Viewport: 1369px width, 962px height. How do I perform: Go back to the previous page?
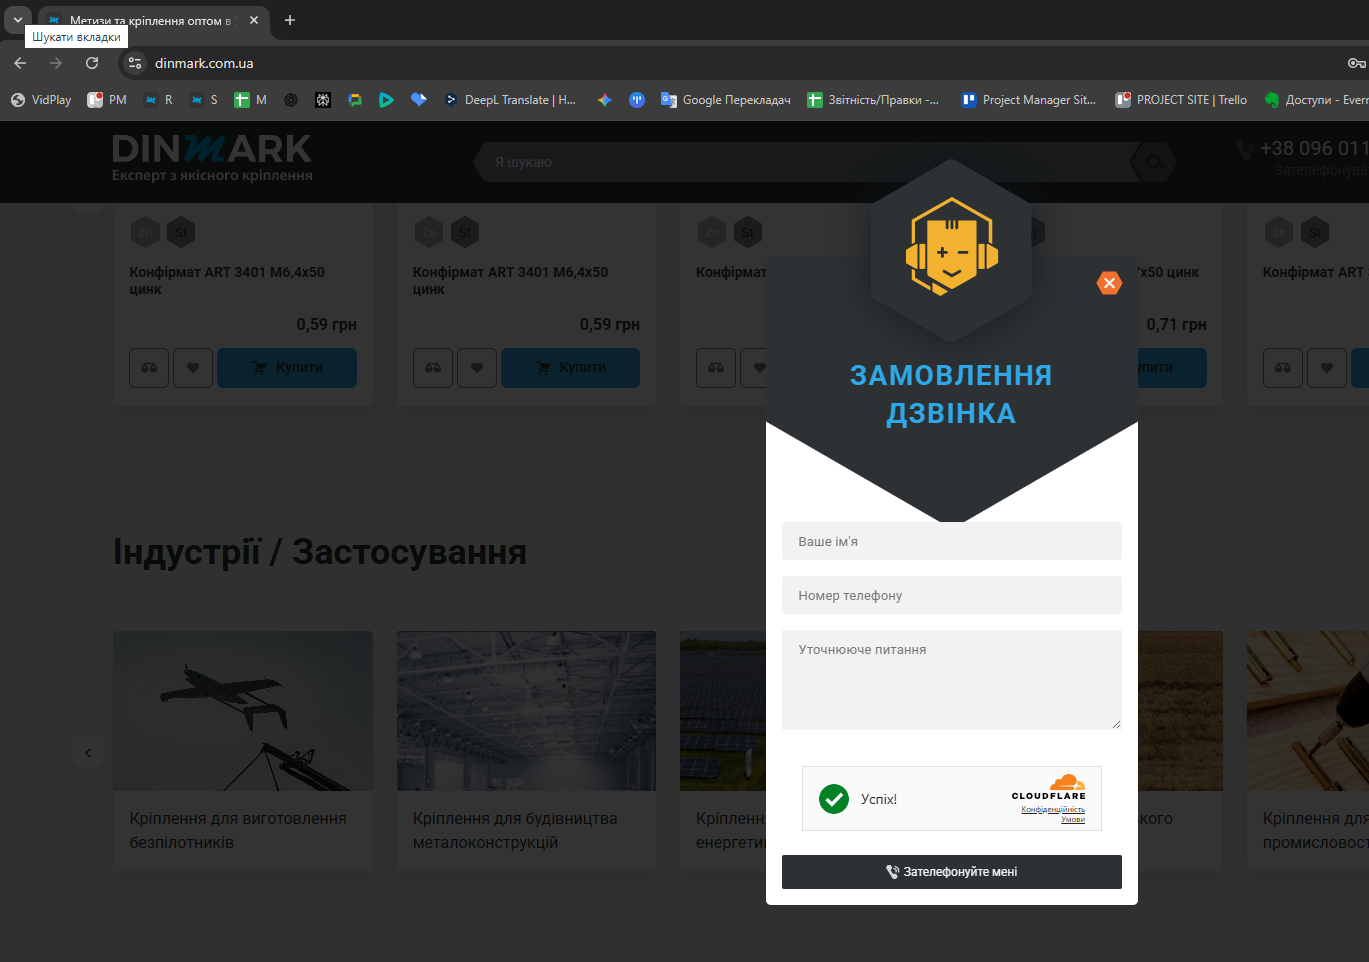pos(20,63)
